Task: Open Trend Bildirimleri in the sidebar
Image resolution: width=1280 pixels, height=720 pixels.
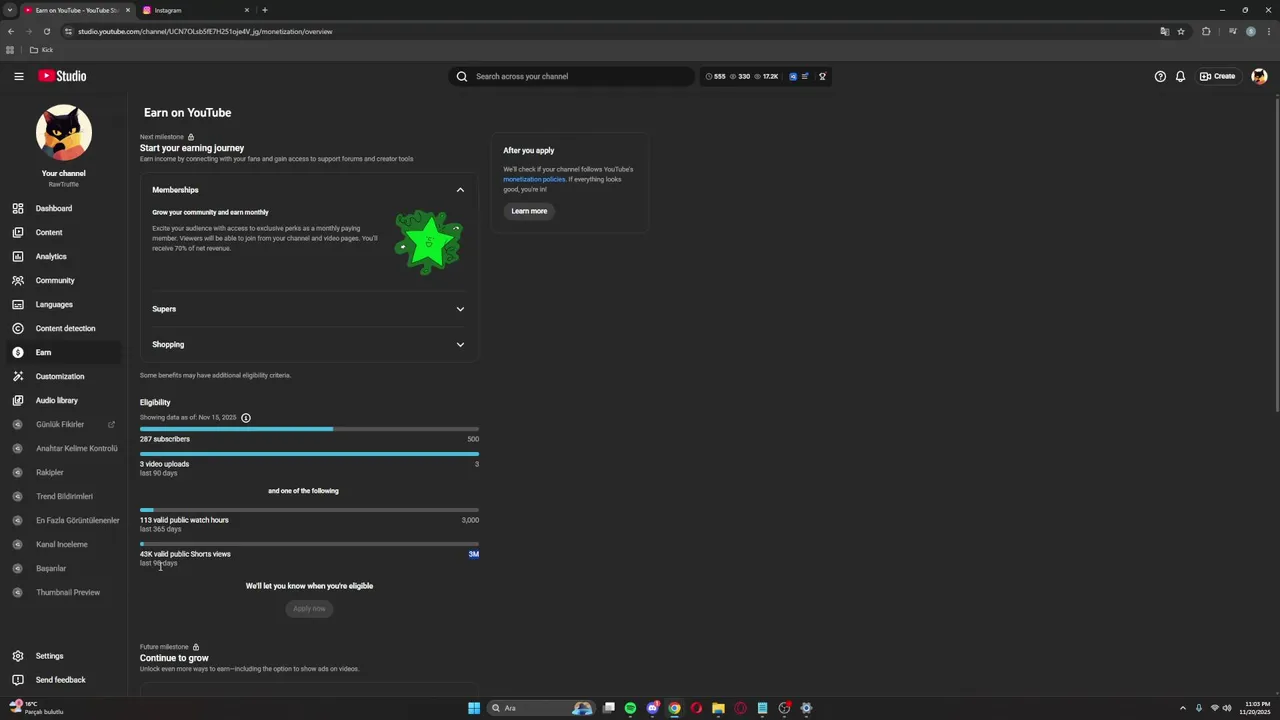Action: [64, 496]
